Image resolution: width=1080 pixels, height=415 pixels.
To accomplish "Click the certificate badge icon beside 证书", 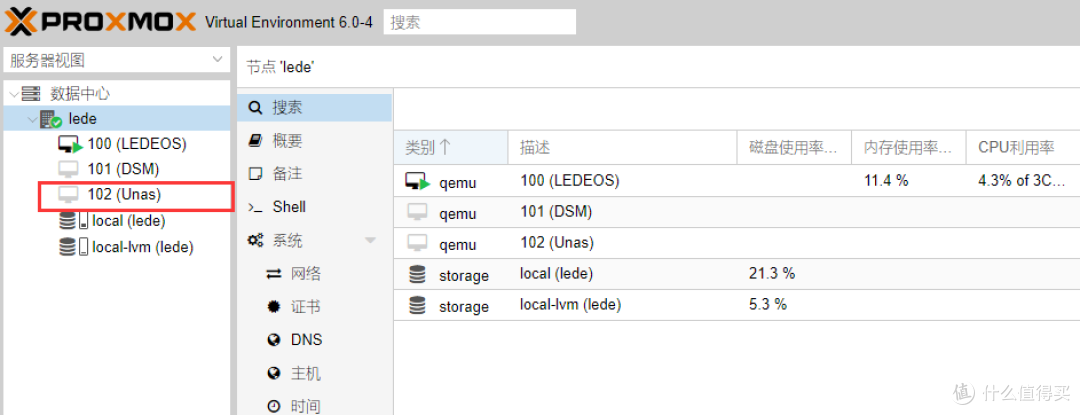I will [274, 307].
